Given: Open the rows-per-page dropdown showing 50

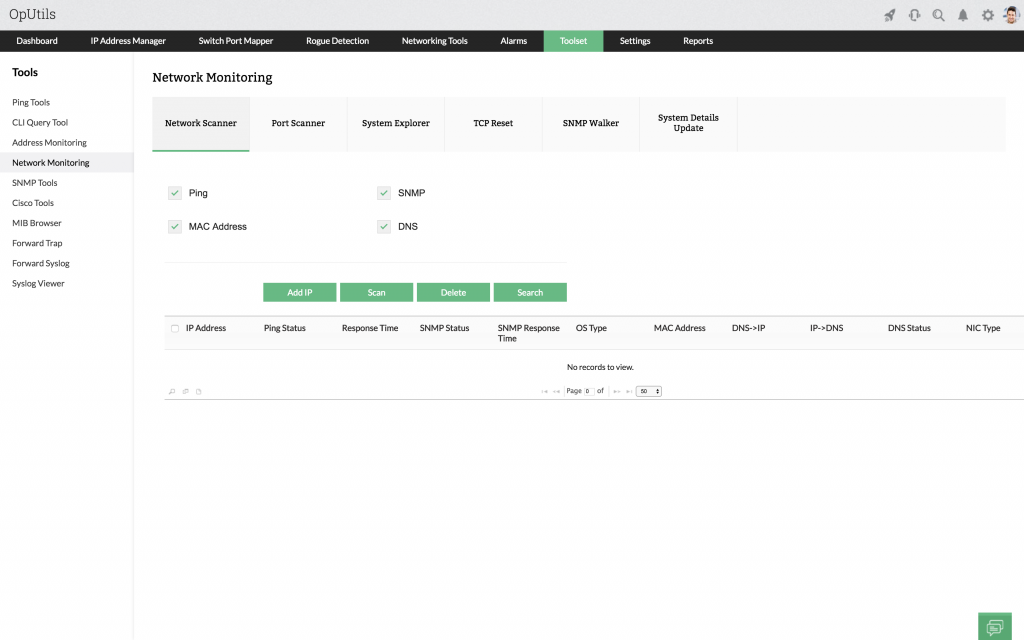Looking at the screenshot, I should (x=649, y=391).
